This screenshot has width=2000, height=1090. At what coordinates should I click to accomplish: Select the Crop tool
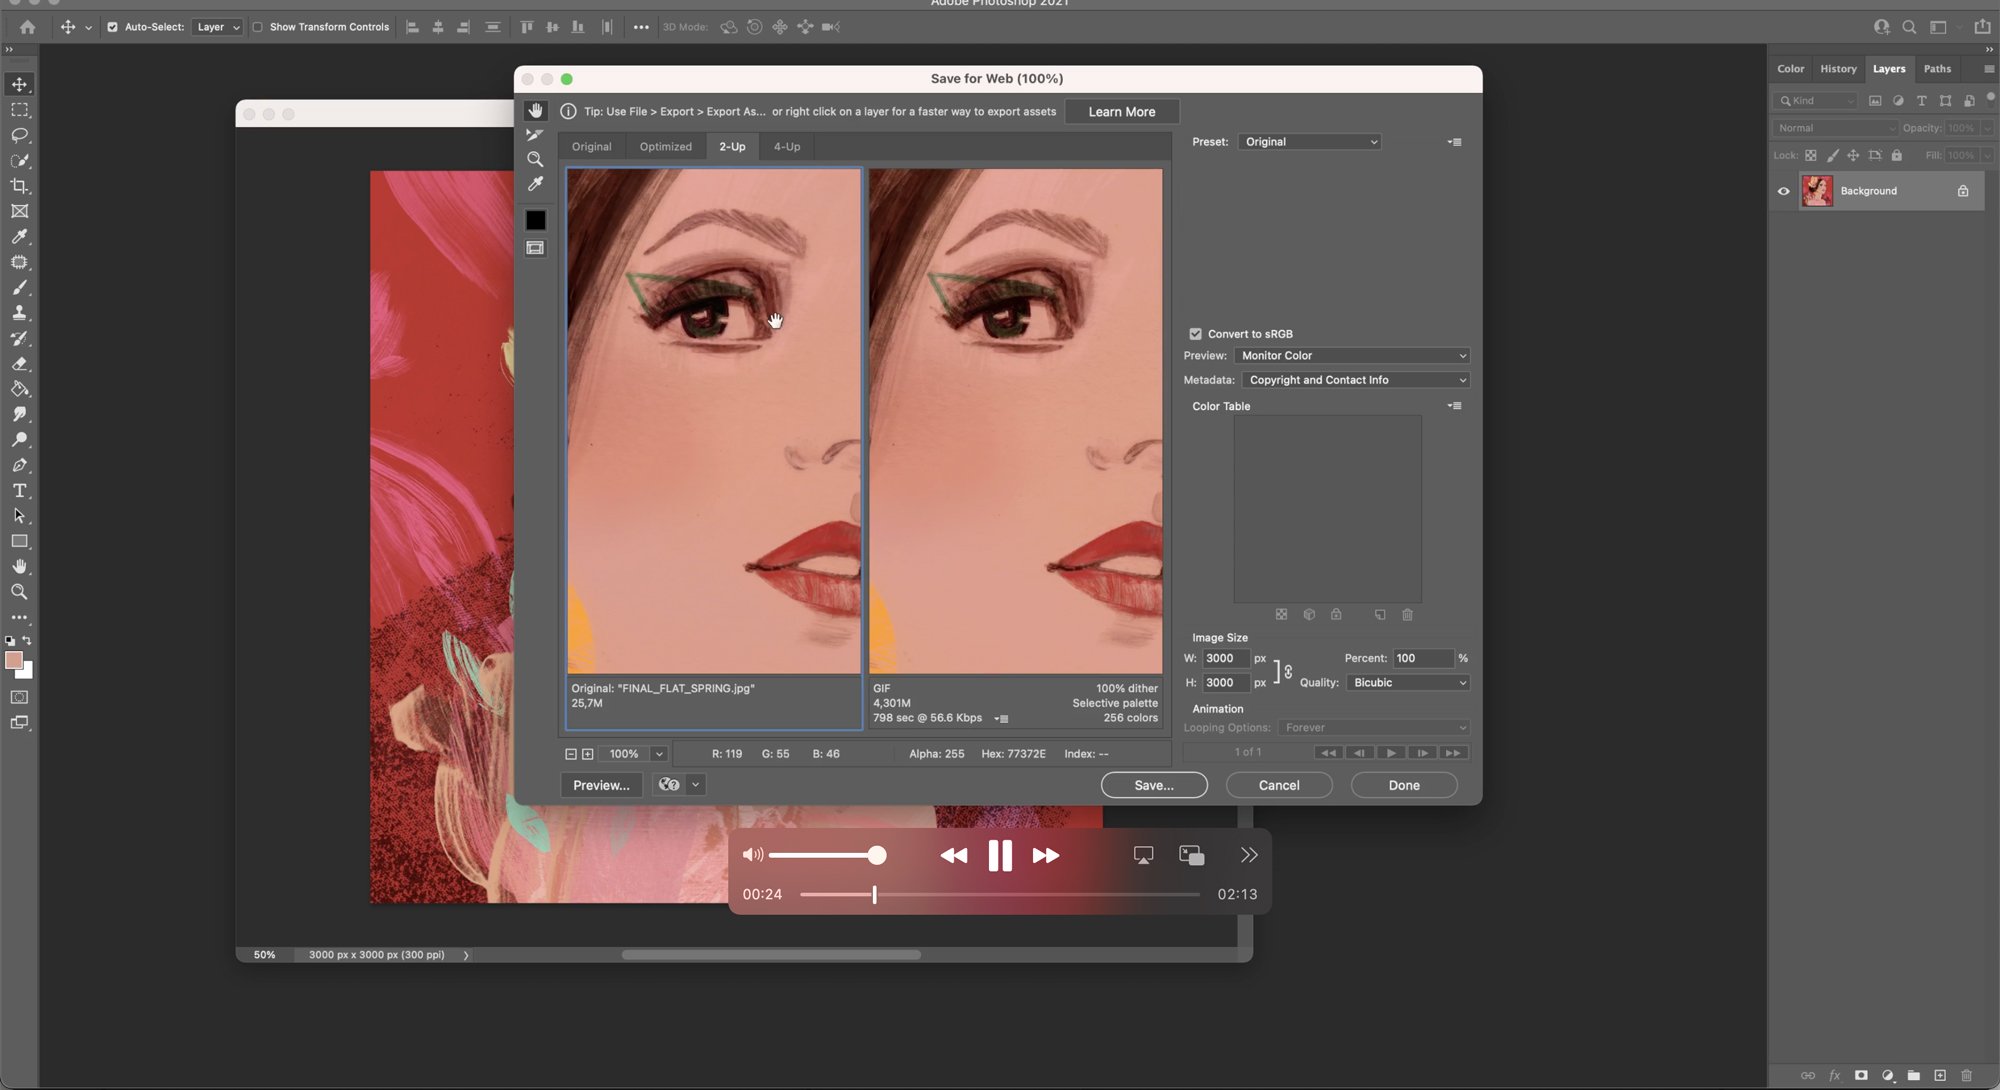[x=19, y=186]
